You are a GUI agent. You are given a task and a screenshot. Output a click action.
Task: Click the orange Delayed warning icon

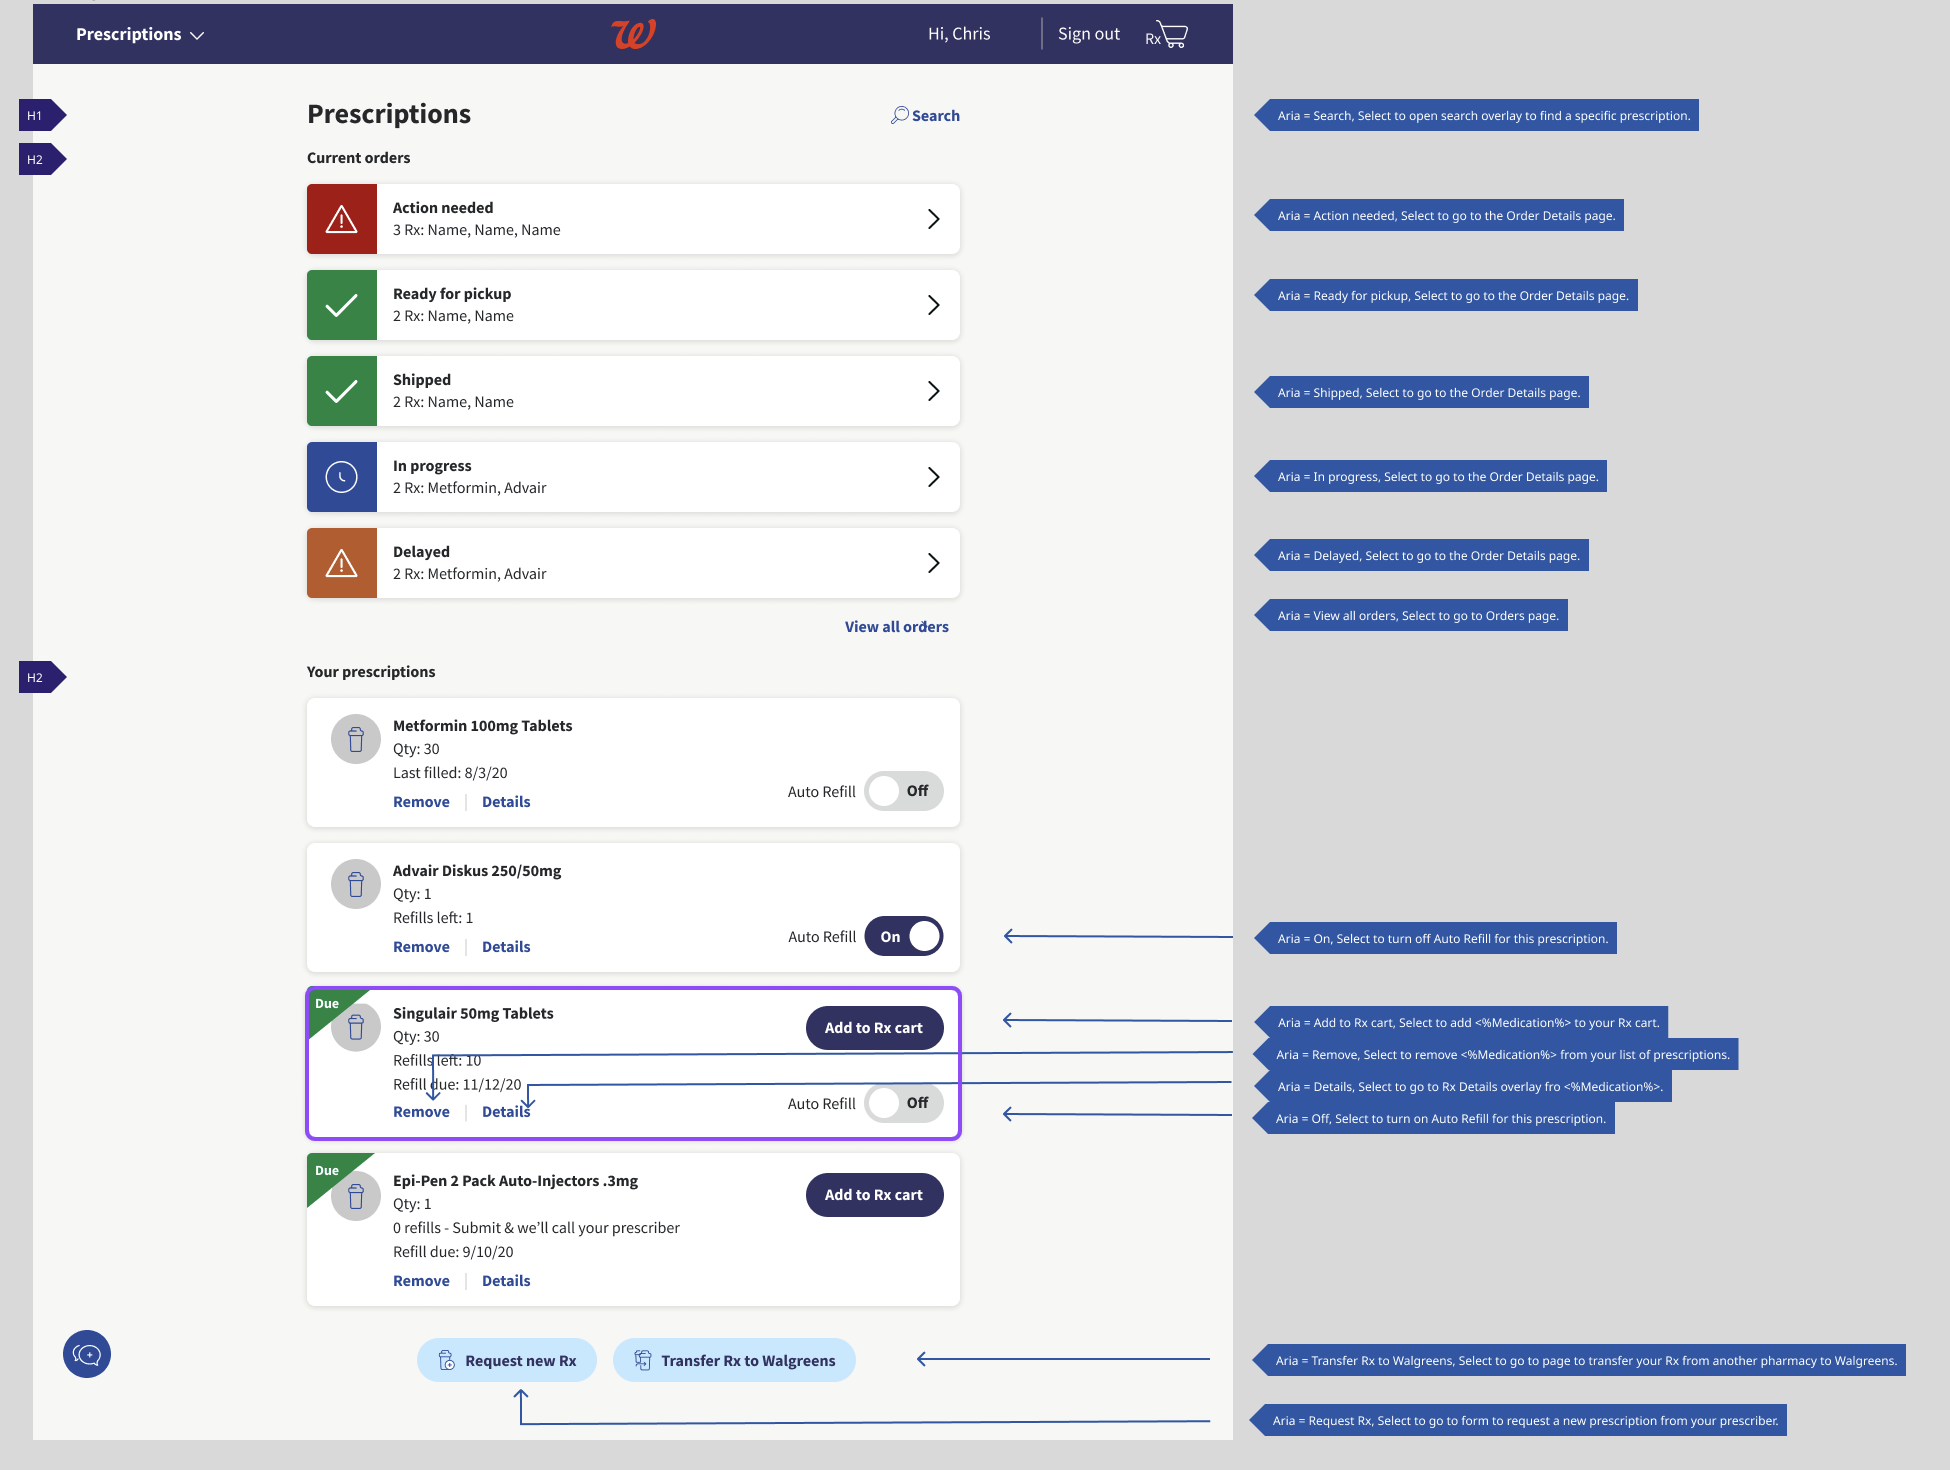point(342,563)
